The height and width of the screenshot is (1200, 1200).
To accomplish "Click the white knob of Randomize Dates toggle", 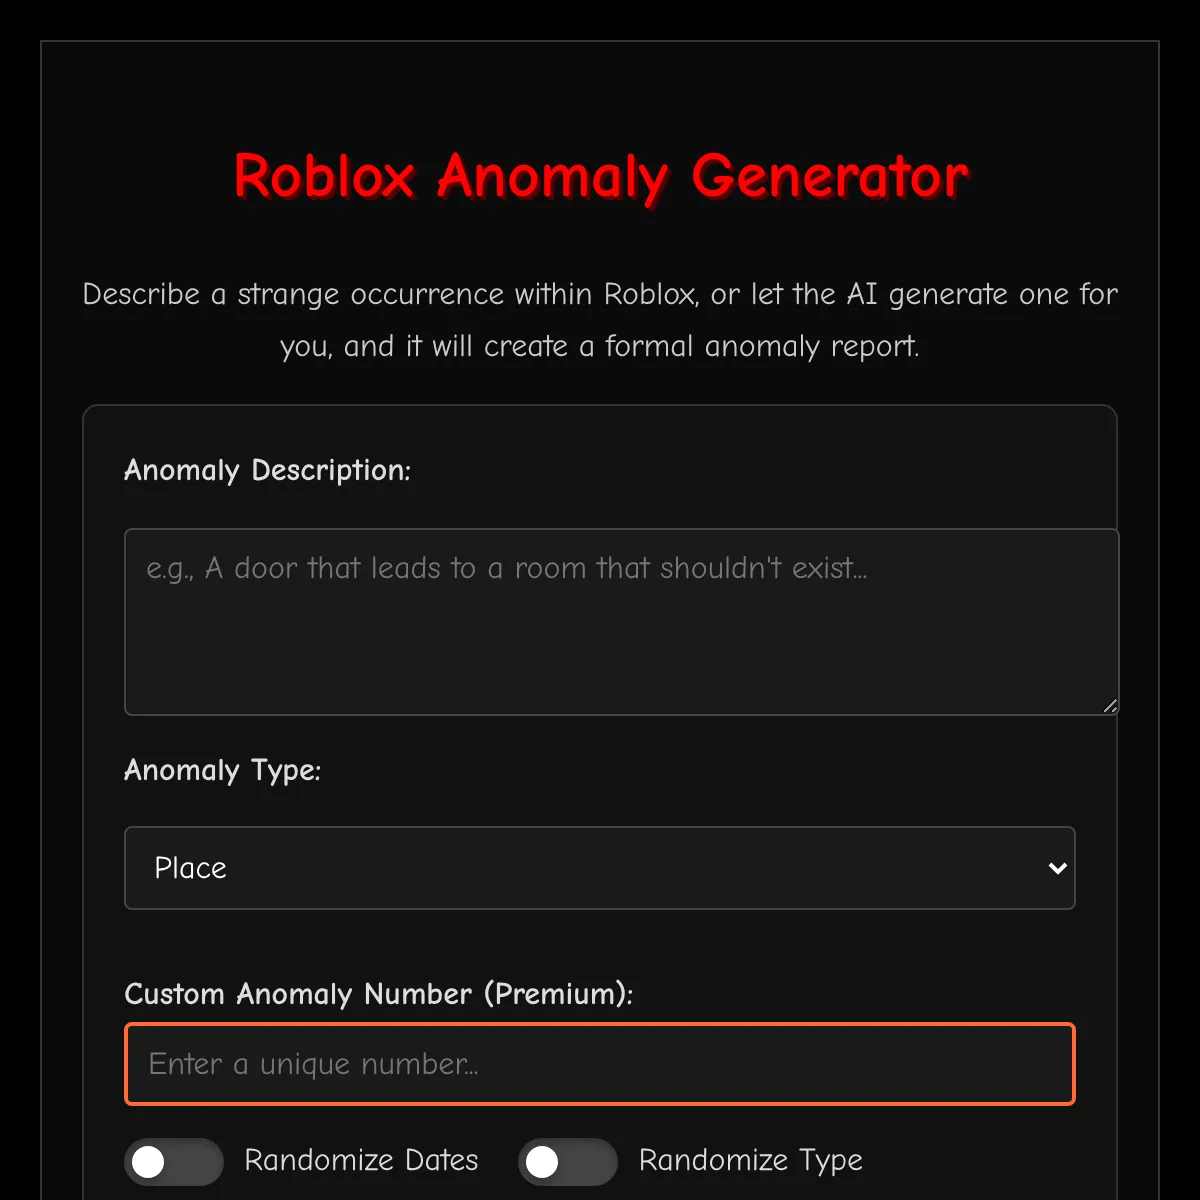I will 148,1162.
